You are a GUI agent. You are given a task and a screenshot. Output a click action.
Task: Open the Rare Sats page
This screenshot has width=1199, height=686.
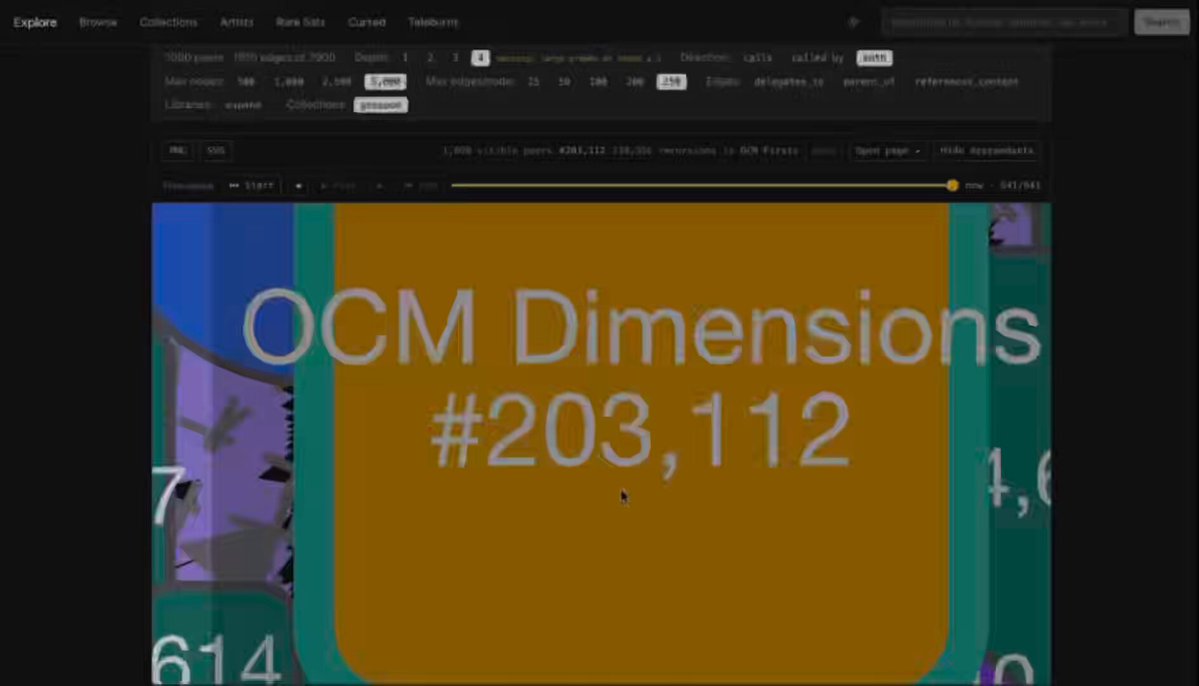tap(301, 22)
